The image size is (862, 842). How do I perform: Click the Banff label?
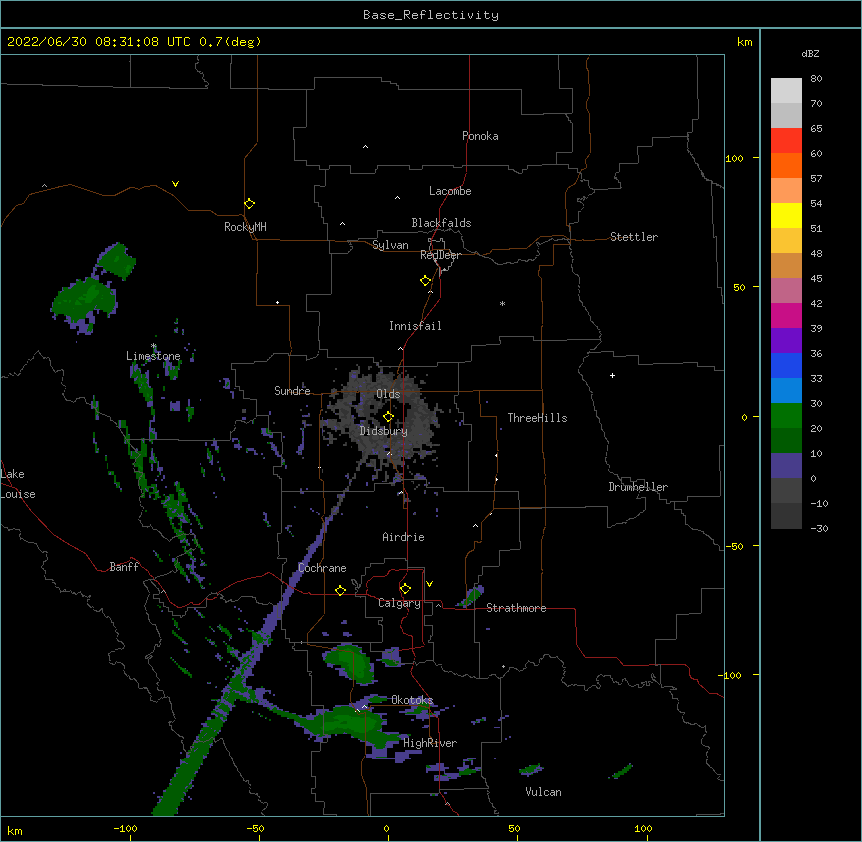(x=124, y=567)
